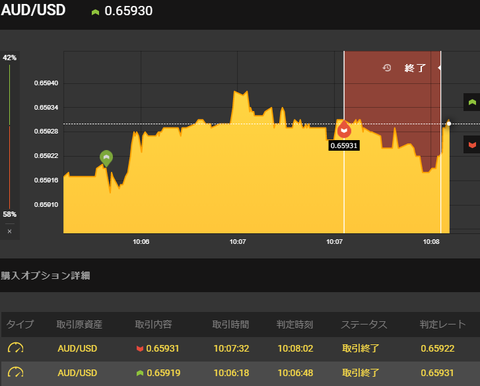Viewport: 480px width, 386px height.
Task: Click settlement rate 0.65922
Action: coord(437,349)
